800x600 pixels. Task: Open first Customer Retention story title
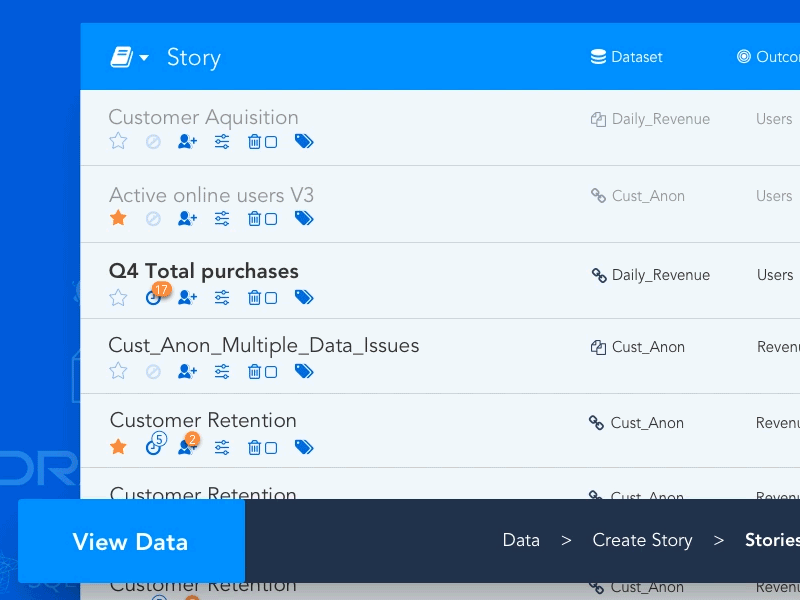click(203, 420)
